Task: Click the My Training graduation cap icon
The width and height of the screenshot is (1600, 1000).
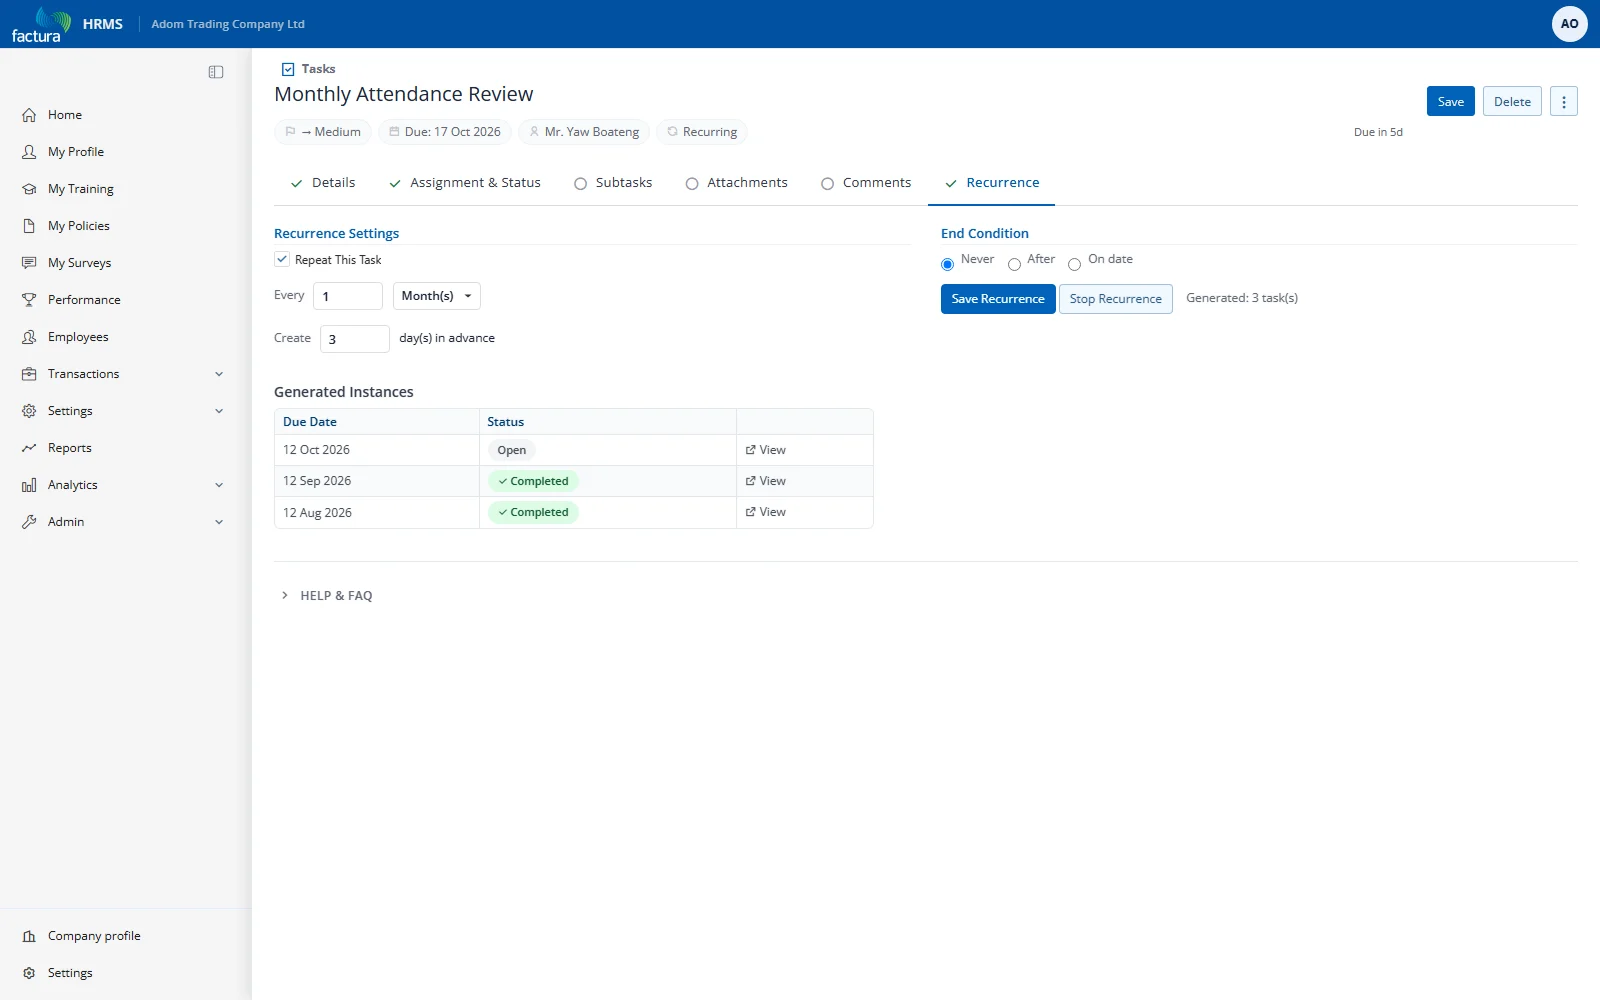Action: pyautogui.click(x=29, y=189)
